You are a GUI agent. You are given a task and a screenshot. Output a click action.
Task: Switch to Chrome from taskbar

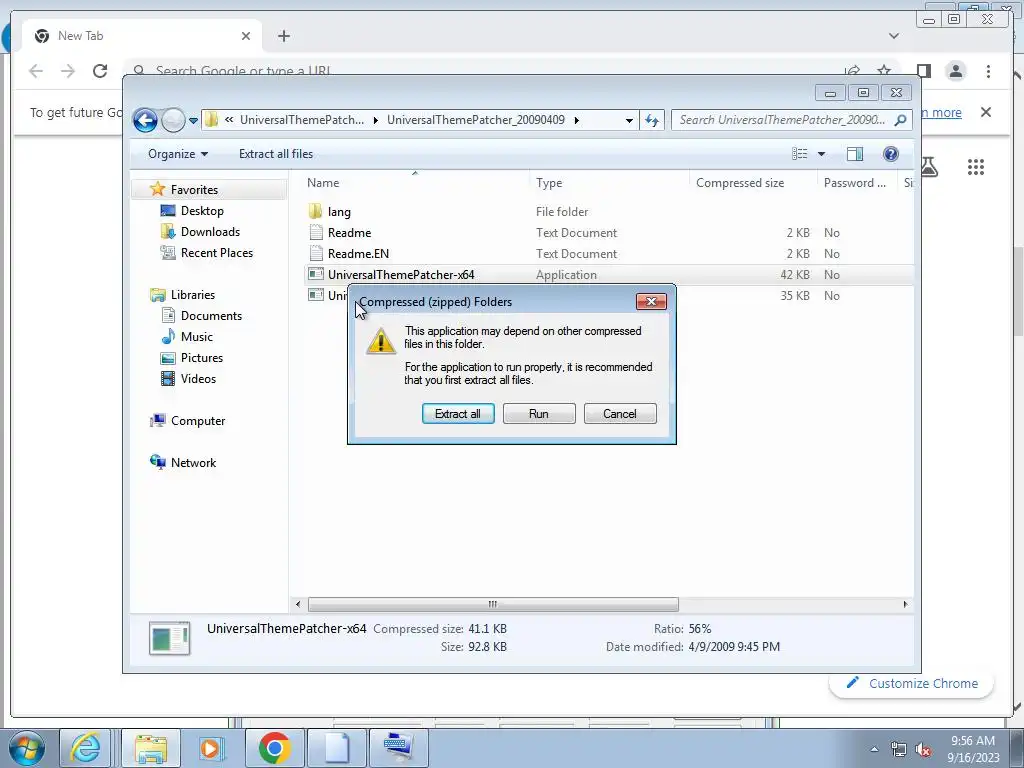click(x=274, y=748)
